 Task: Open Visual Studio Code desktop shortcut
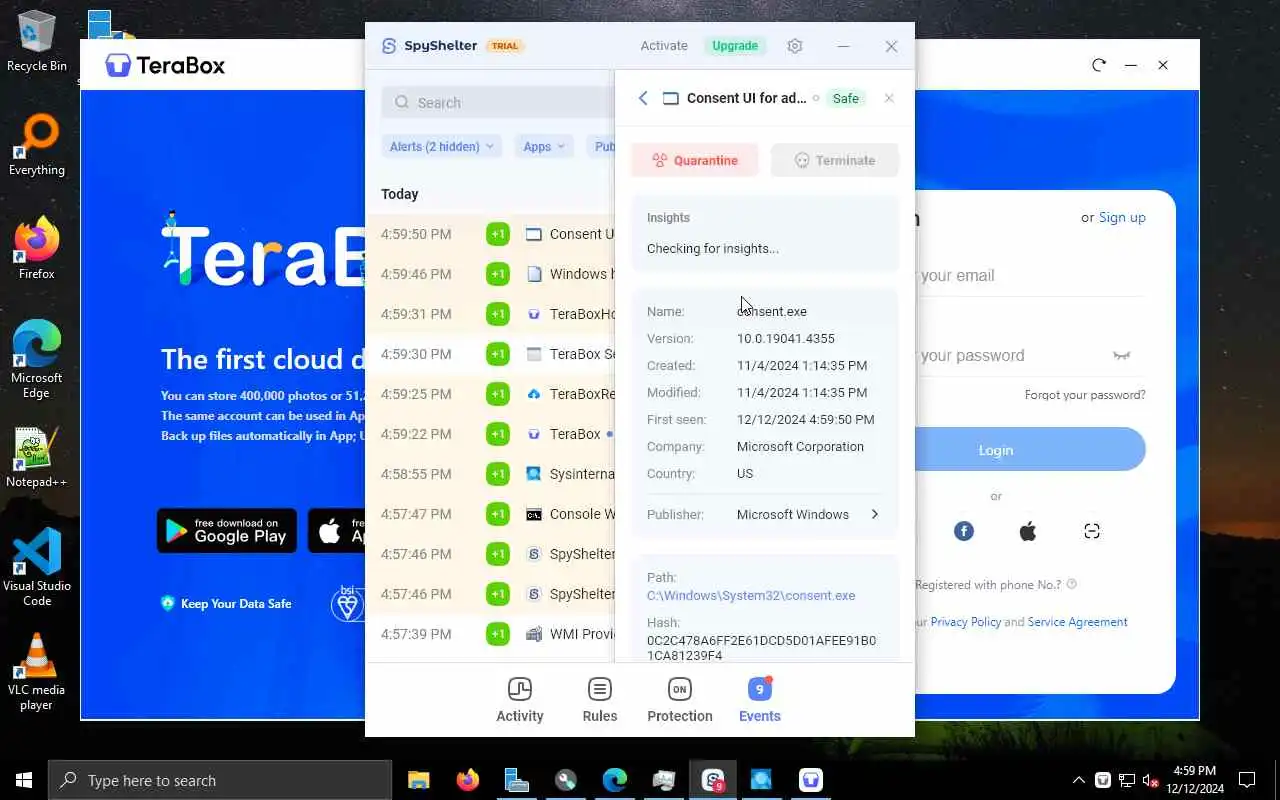[x=37, y=568]
